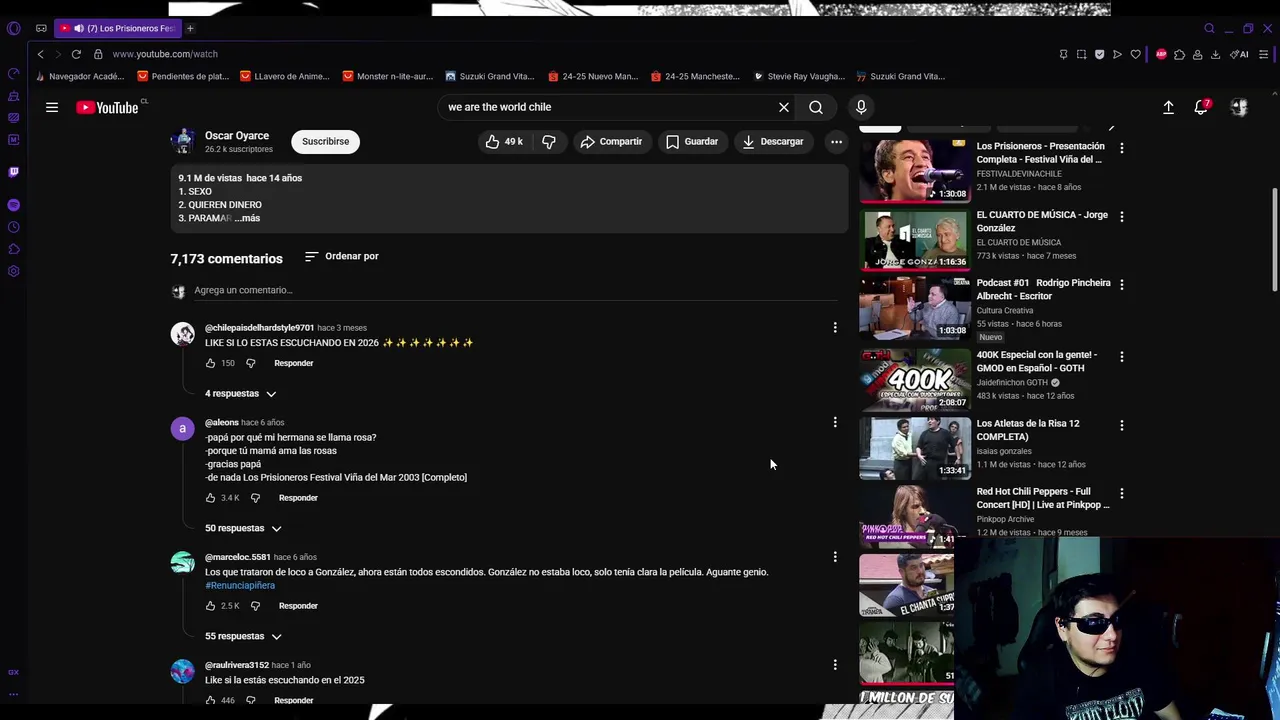Dislike the @aleons comment
Screen dimensions: 1280x720
click(x=255, y=498)
